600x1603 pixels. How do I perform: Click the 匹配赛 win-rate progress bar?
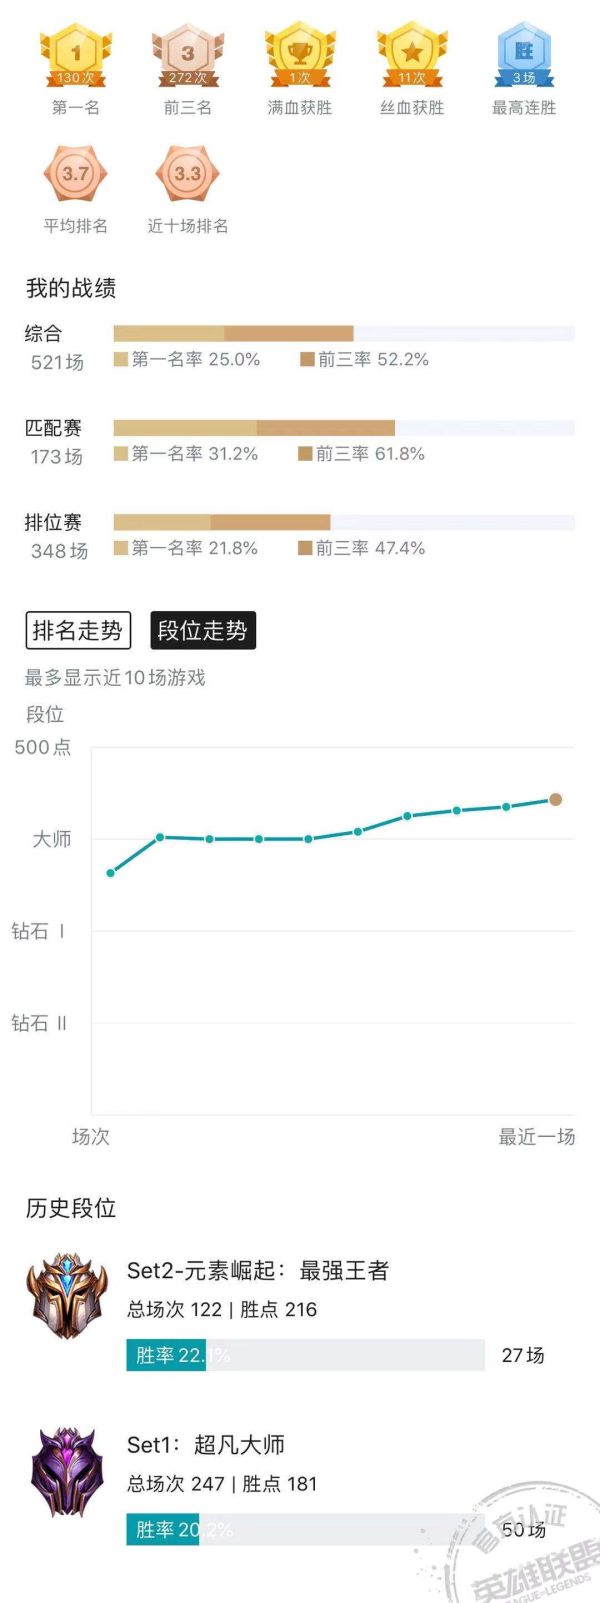click(x=344, y=428)
